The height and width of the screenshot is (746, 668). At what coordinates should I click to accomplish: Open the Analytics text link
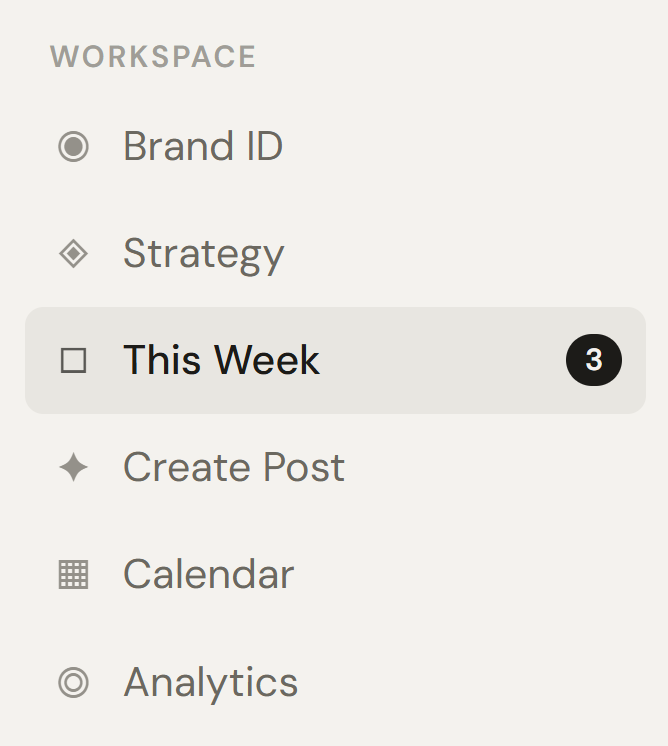click(210, 683)
